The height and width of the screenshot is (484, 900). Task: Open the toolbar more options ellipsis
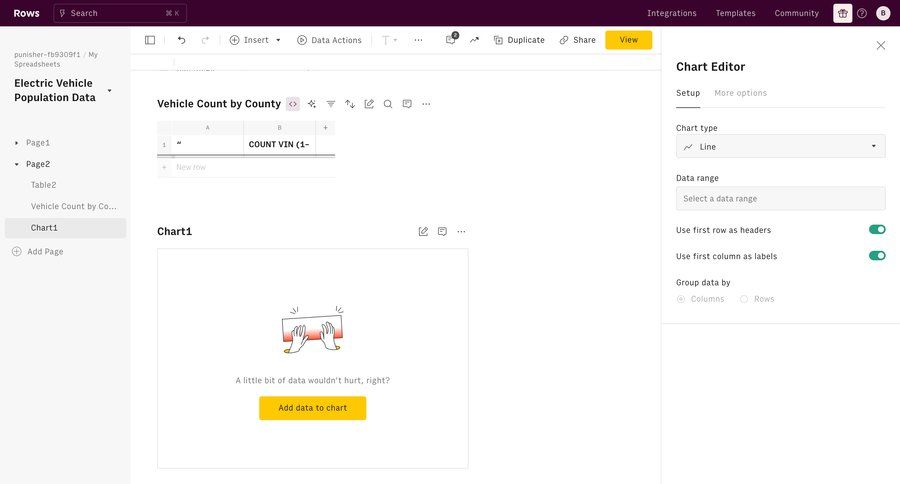pos(418,40)
